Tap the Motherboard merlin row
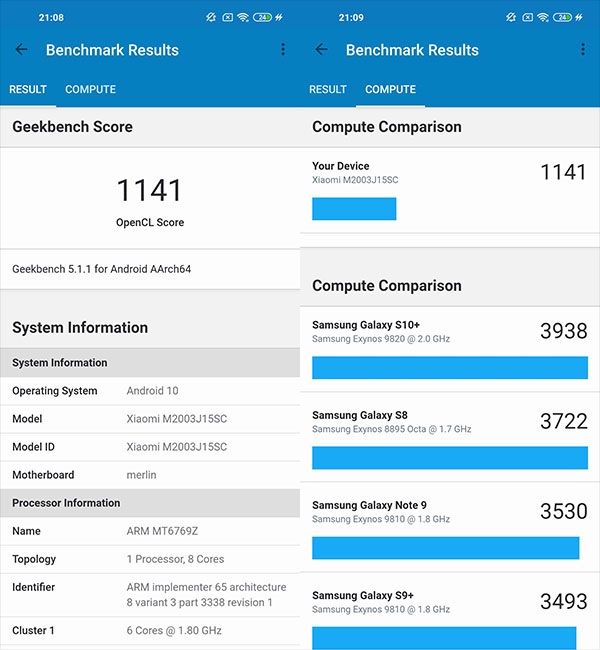Screen dimensions: 600x650 [x=150, y=475]
